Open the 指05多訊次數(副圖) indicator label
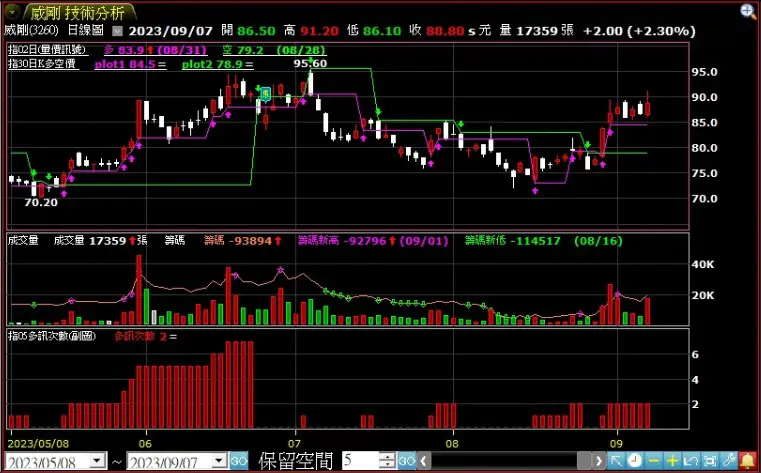 tap(51, 336)
